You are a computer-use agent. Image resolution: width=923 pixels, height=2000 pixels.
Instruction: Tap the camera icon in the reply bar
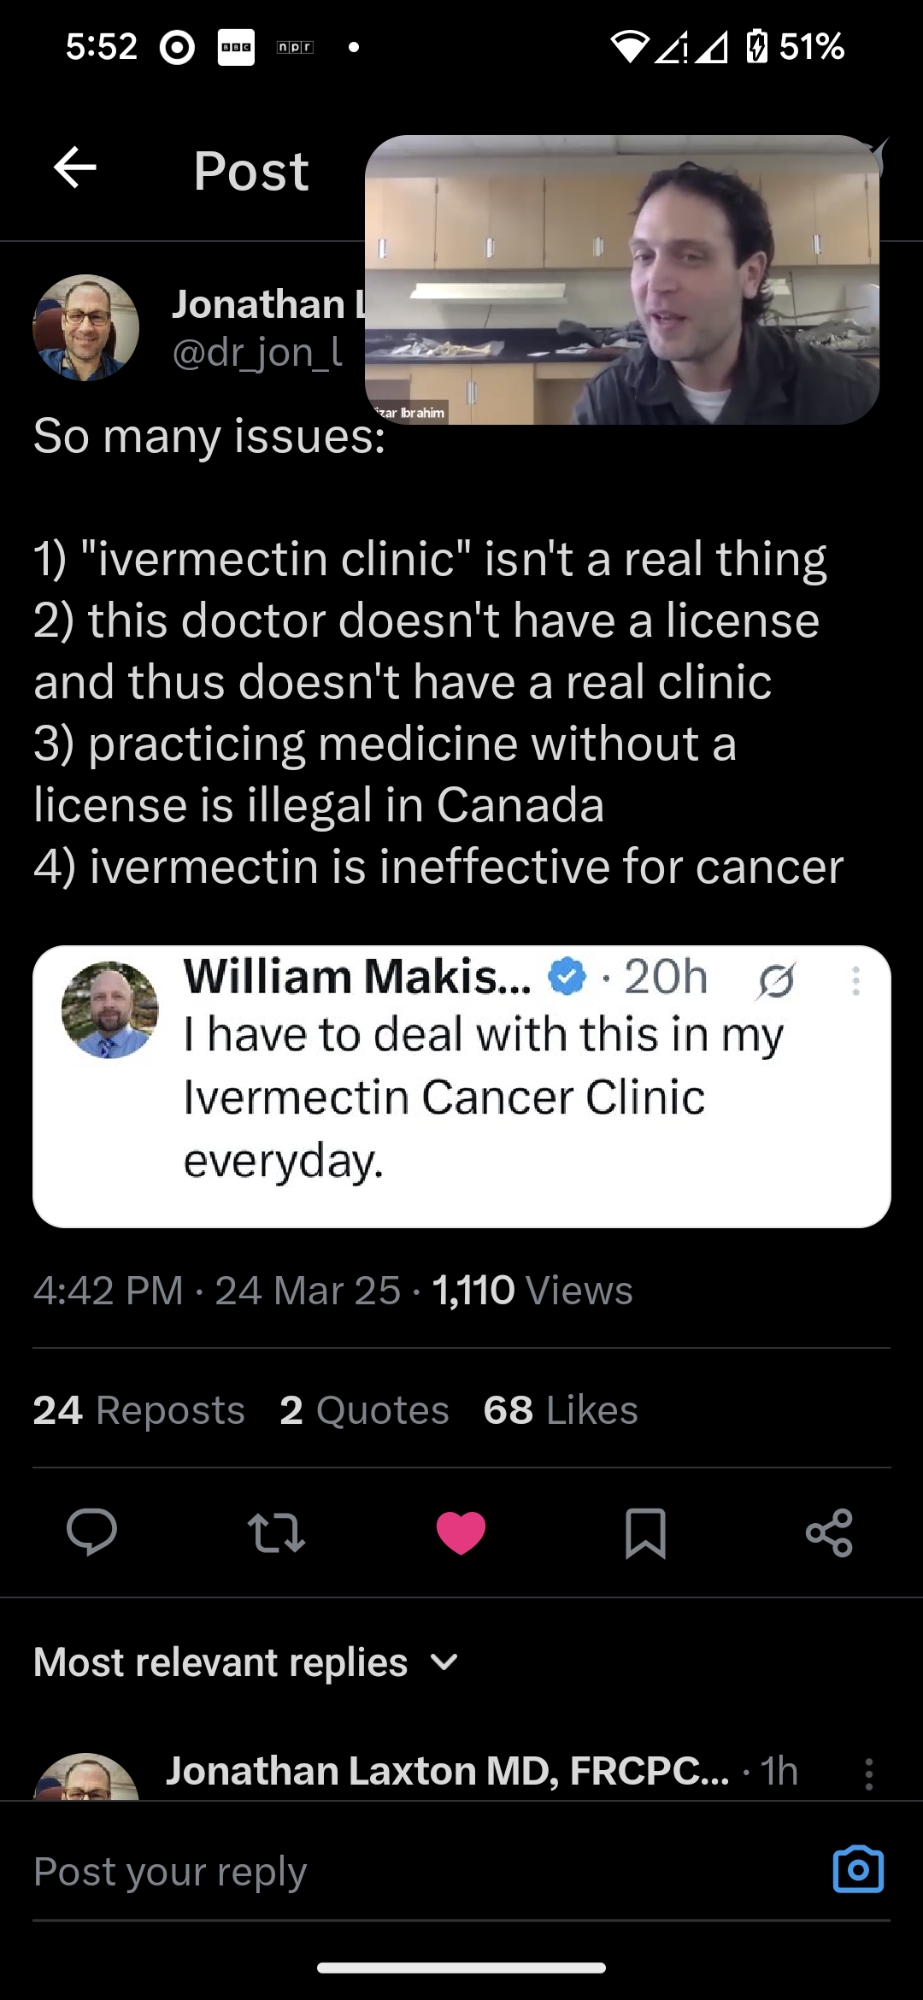pos(858,1869)
